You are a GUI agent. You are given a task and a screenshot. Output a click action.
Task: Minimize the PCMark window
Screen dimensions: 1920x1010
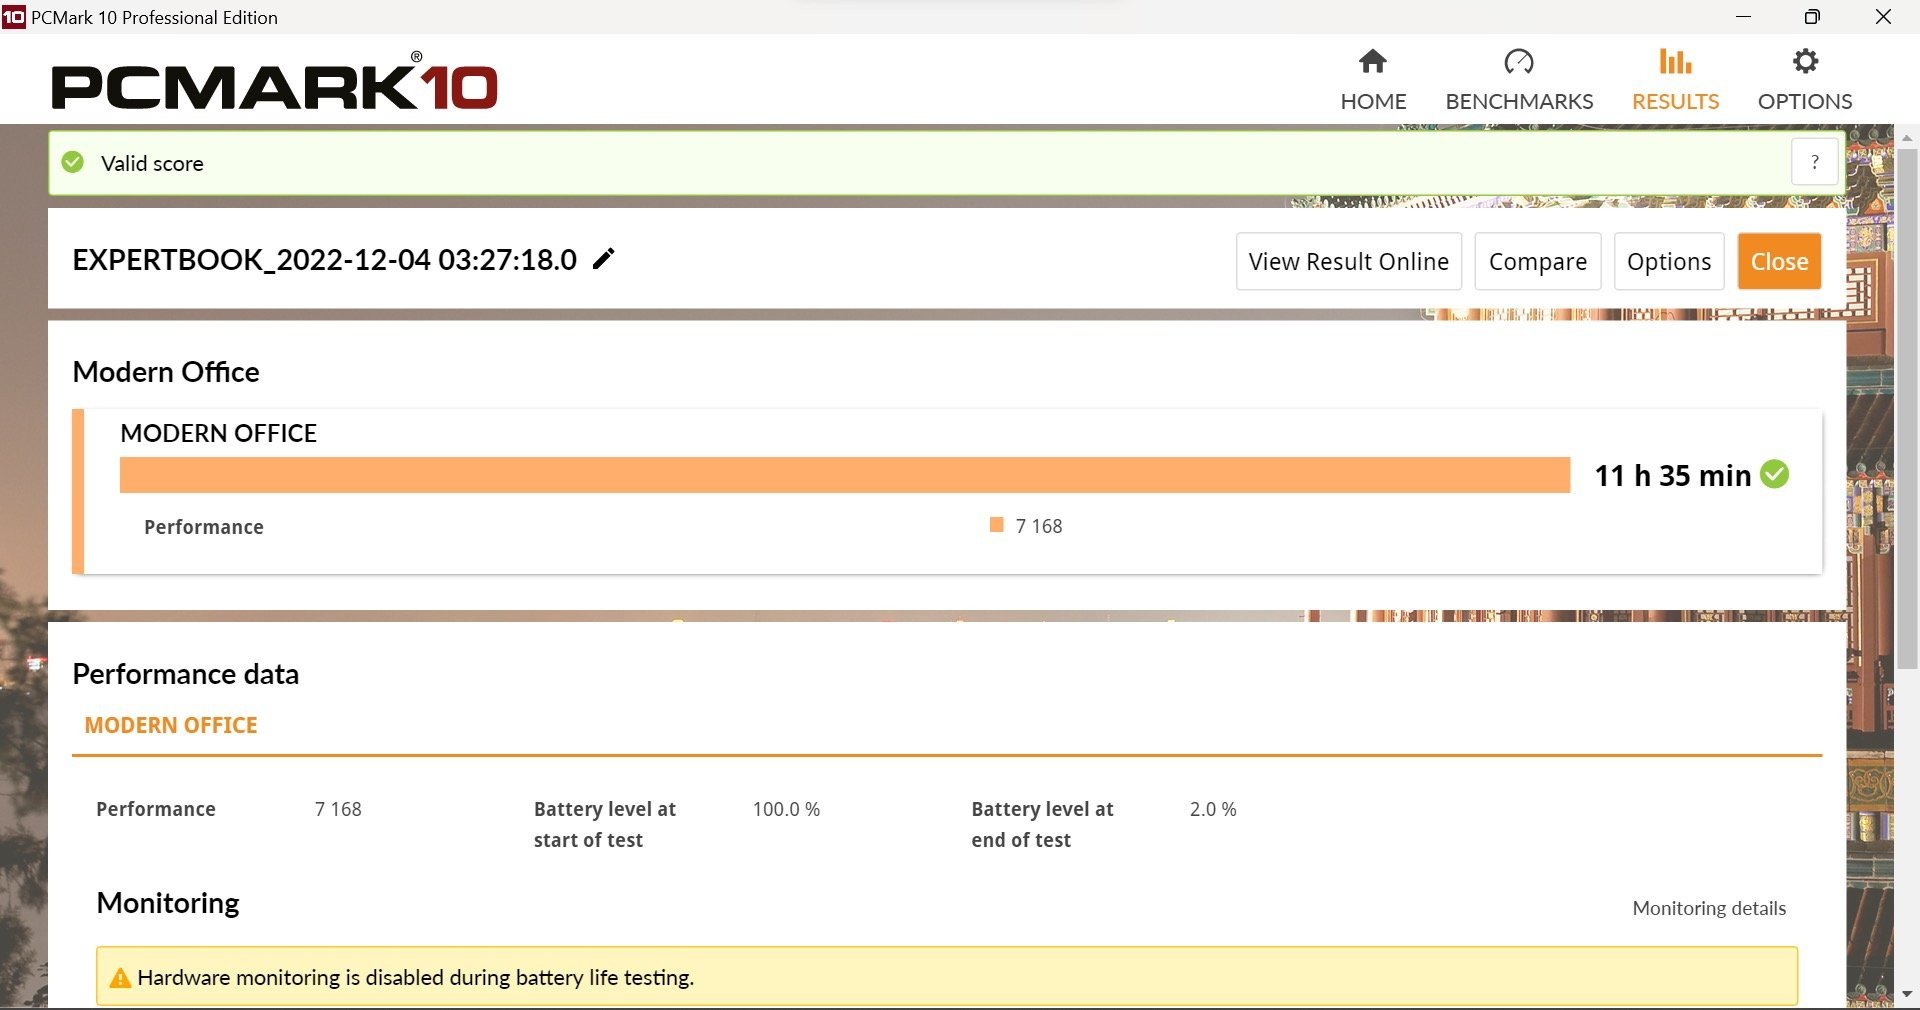[x=1743, y=17]
